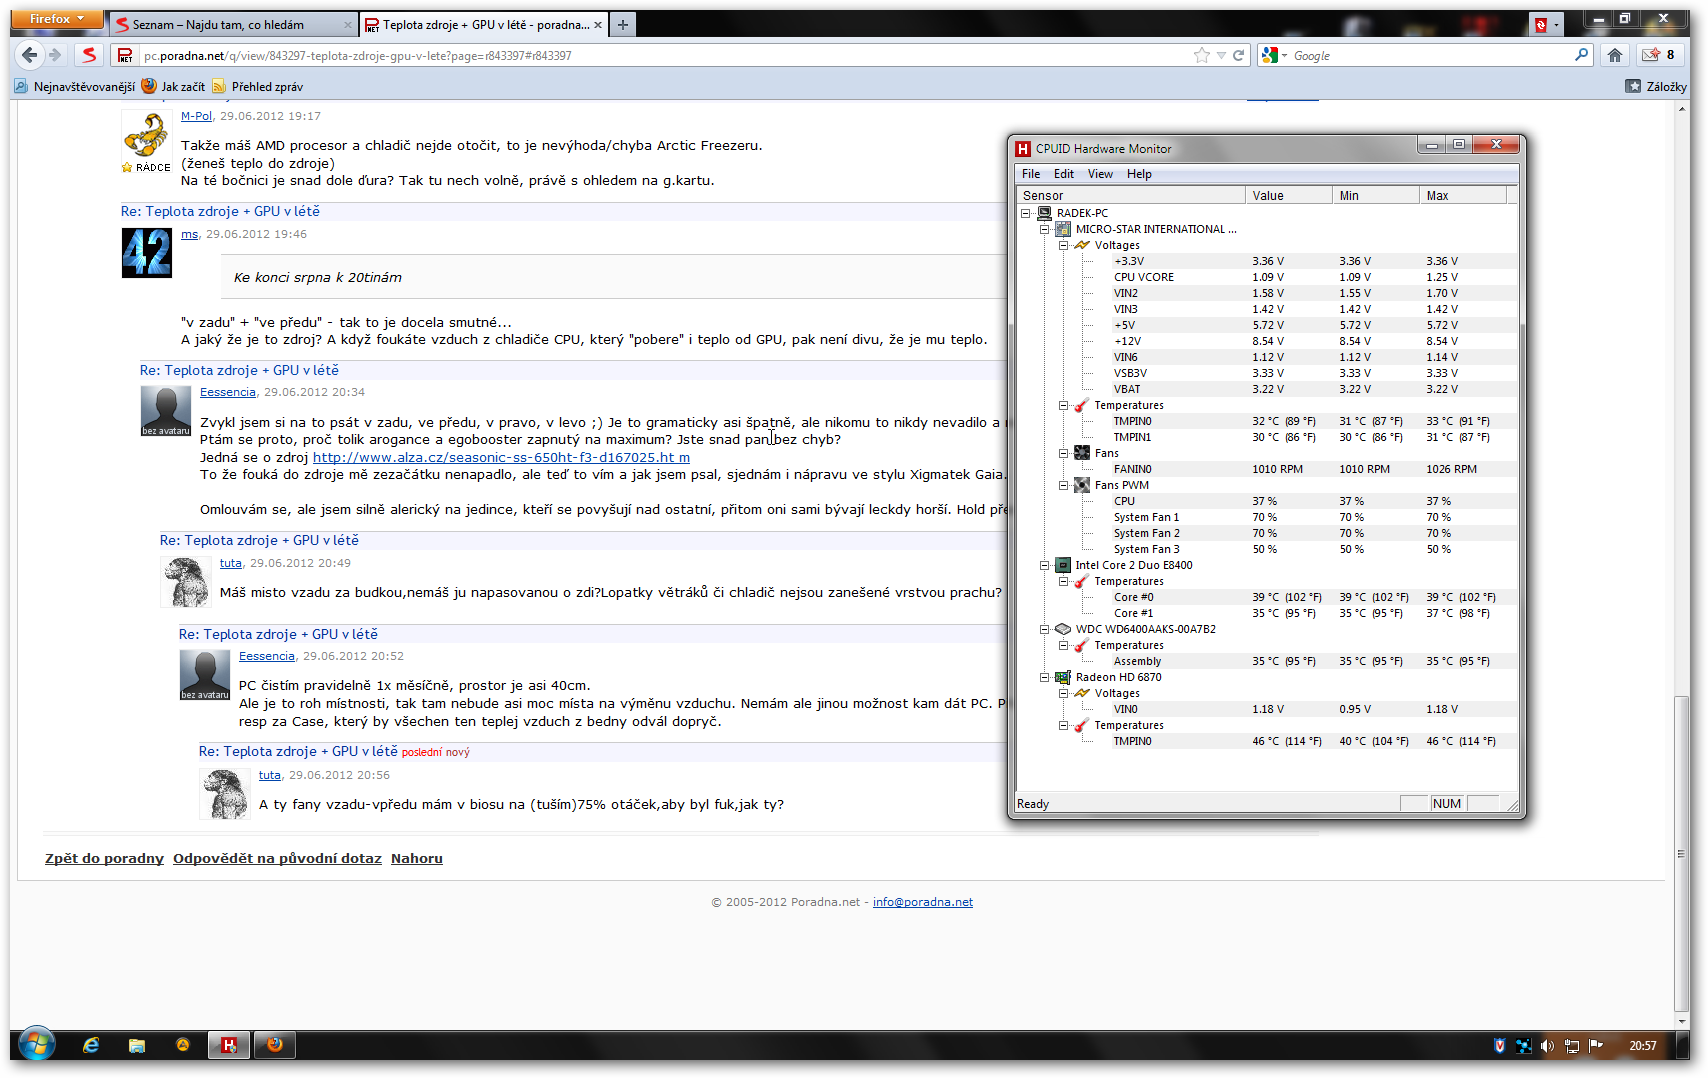The image size is (1708, 1078).
Task: Open HWMonitor File menu
Action: (1031, 174)
